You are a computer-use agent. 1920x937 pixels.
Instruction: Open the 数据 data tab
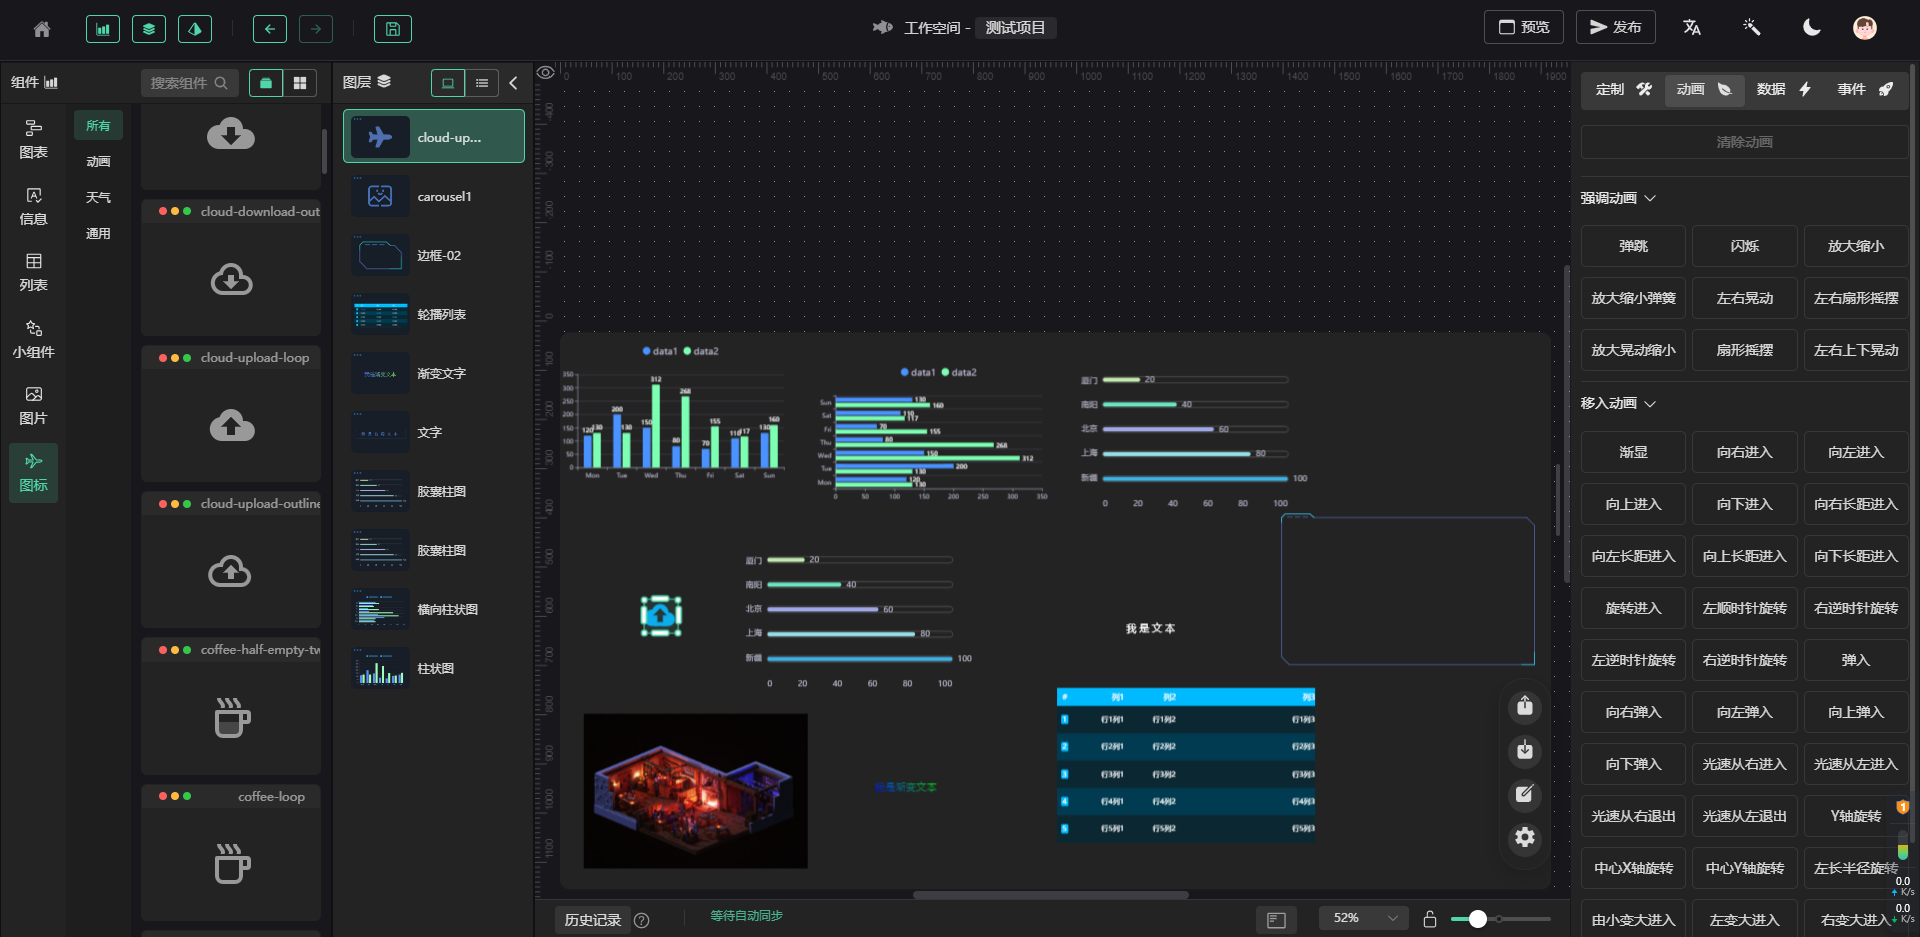1784,89
